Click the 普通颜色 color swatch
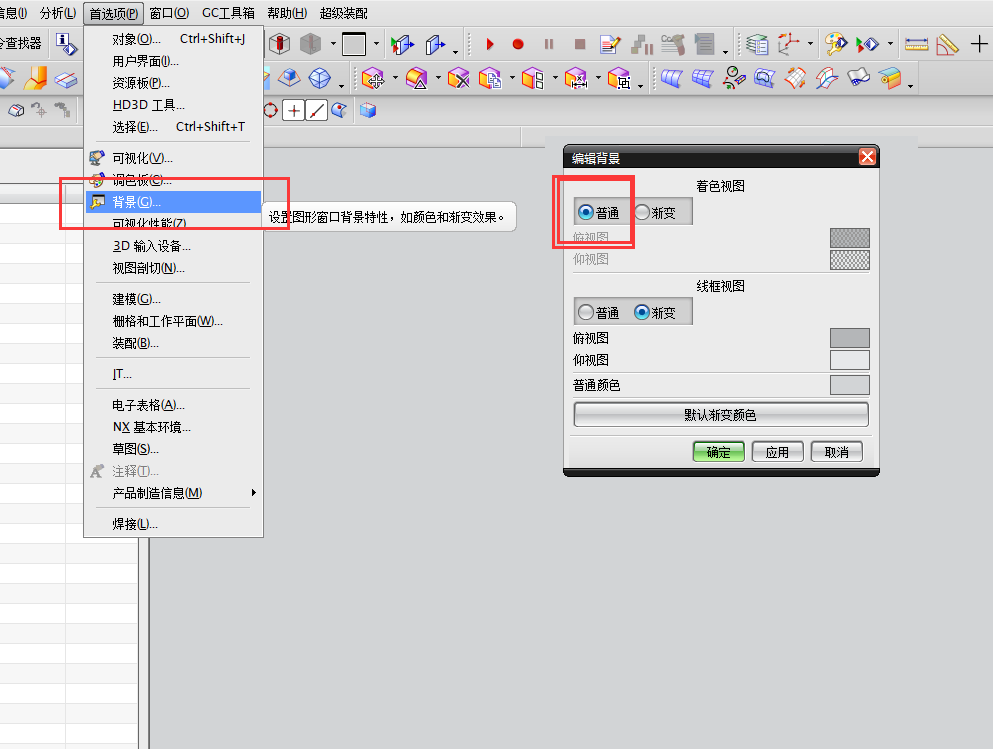 (849, 385)
